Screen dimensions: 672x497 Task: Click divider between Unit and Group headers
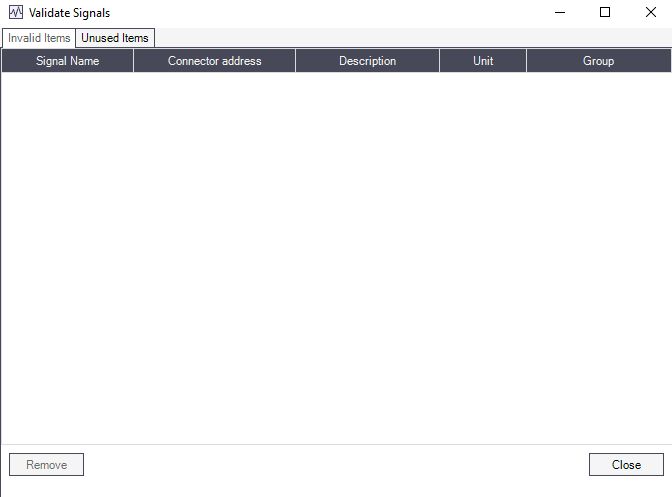pyautogui.click(x=526, y=61)
